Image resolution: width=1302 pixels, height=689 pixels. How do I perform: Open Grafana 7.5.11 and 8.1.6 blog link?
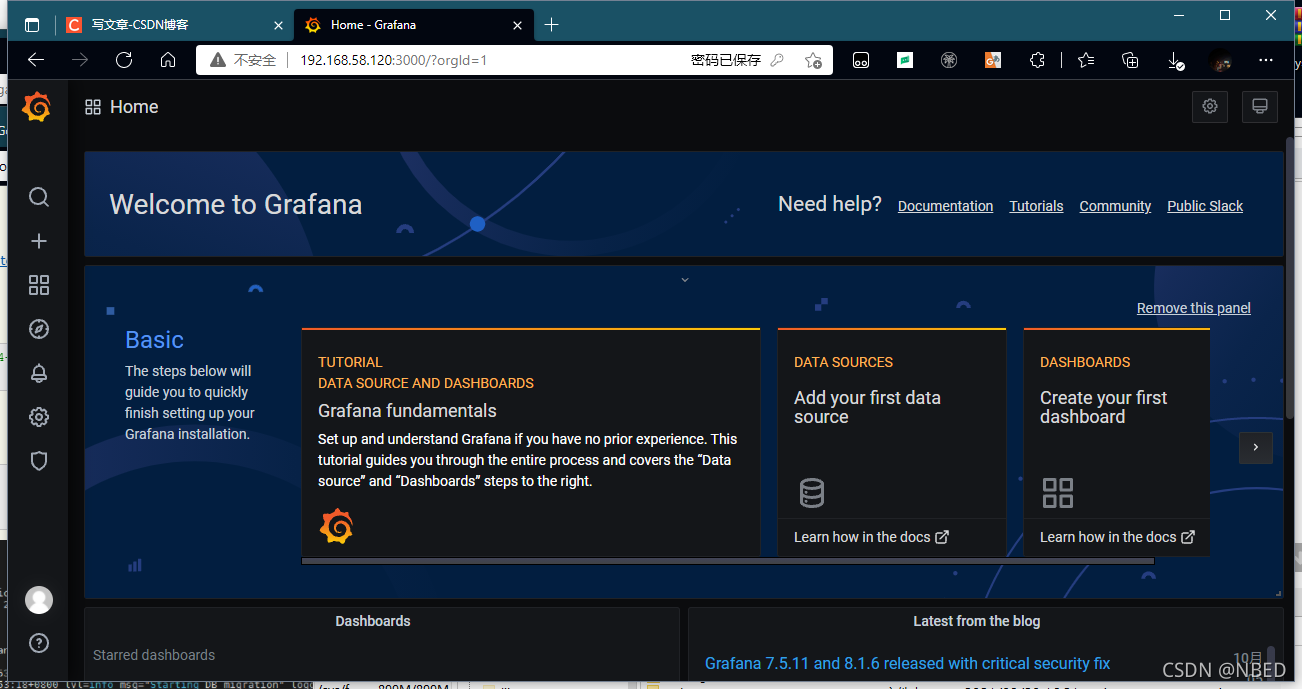[907, 663]
